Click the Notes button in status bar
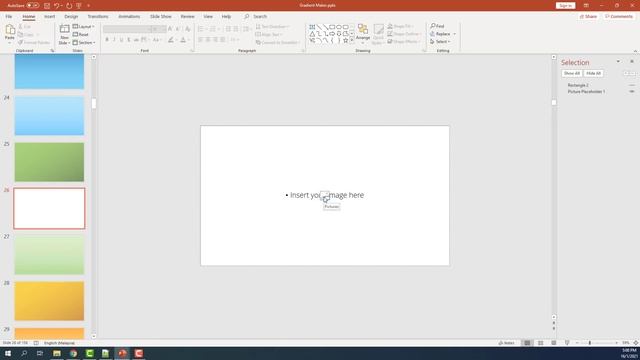This screenshot has width=640, height=360. [507, 343]
